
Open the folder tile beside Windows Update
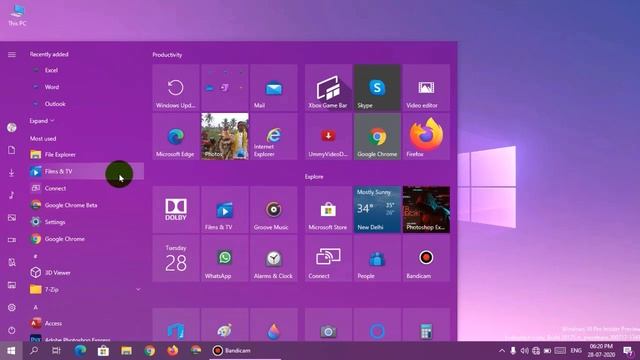tap(225, 87)
